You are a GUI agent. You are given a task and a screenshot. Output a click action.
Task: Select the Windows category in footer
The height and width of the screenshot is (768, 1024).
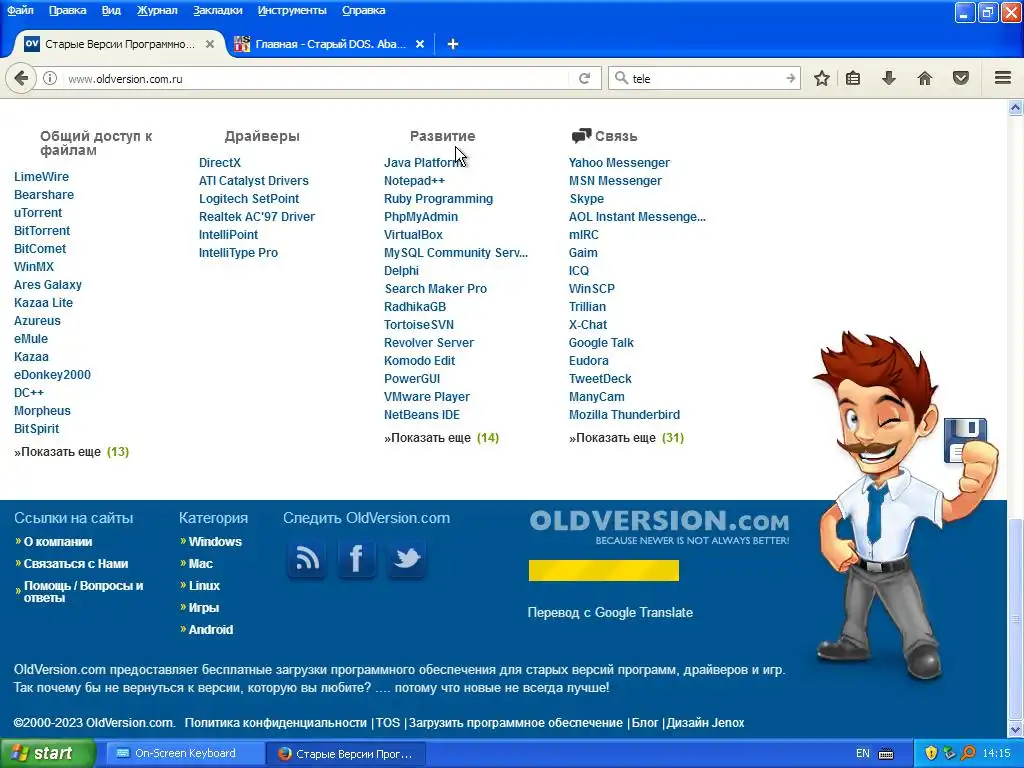click(x=215, y=541)
